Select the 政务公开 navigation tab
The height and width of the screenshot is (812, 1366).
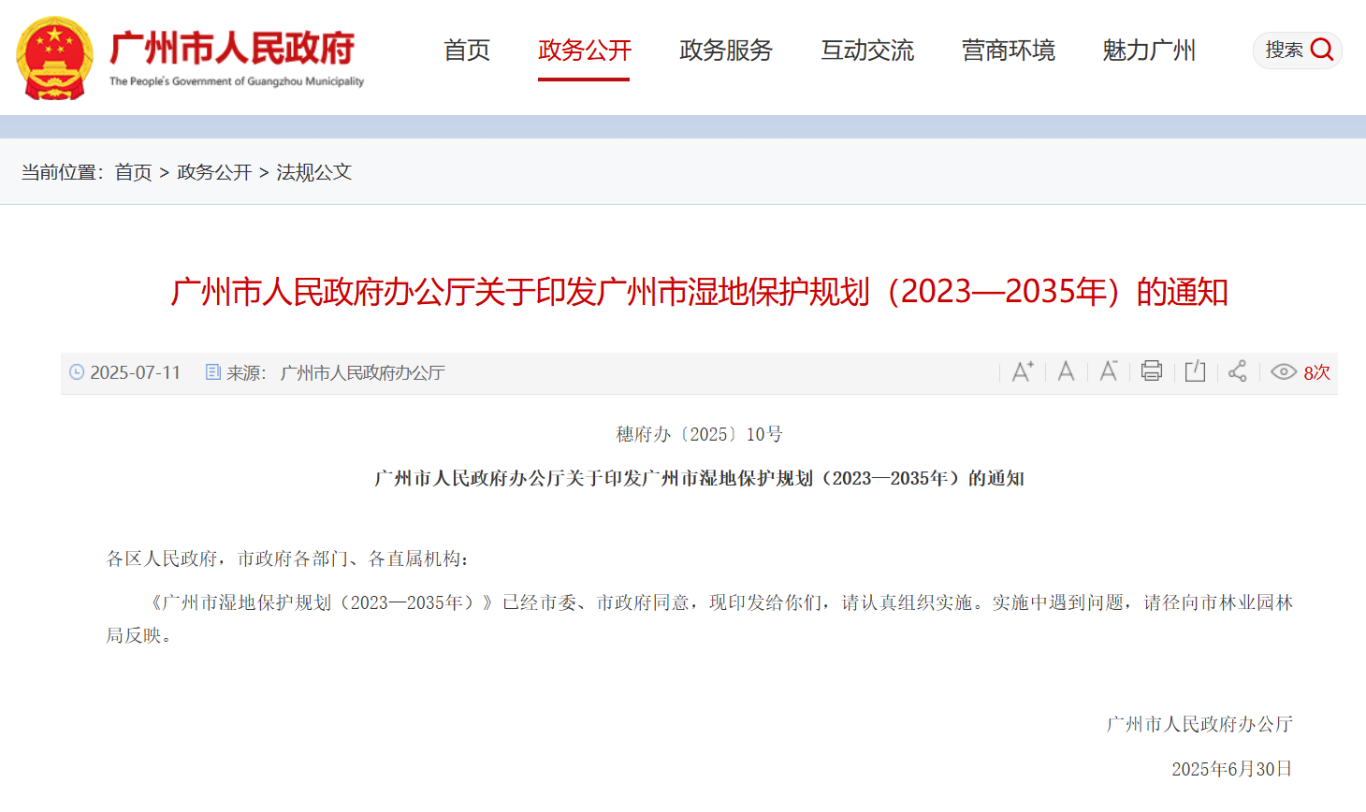[x=584, y=50]
